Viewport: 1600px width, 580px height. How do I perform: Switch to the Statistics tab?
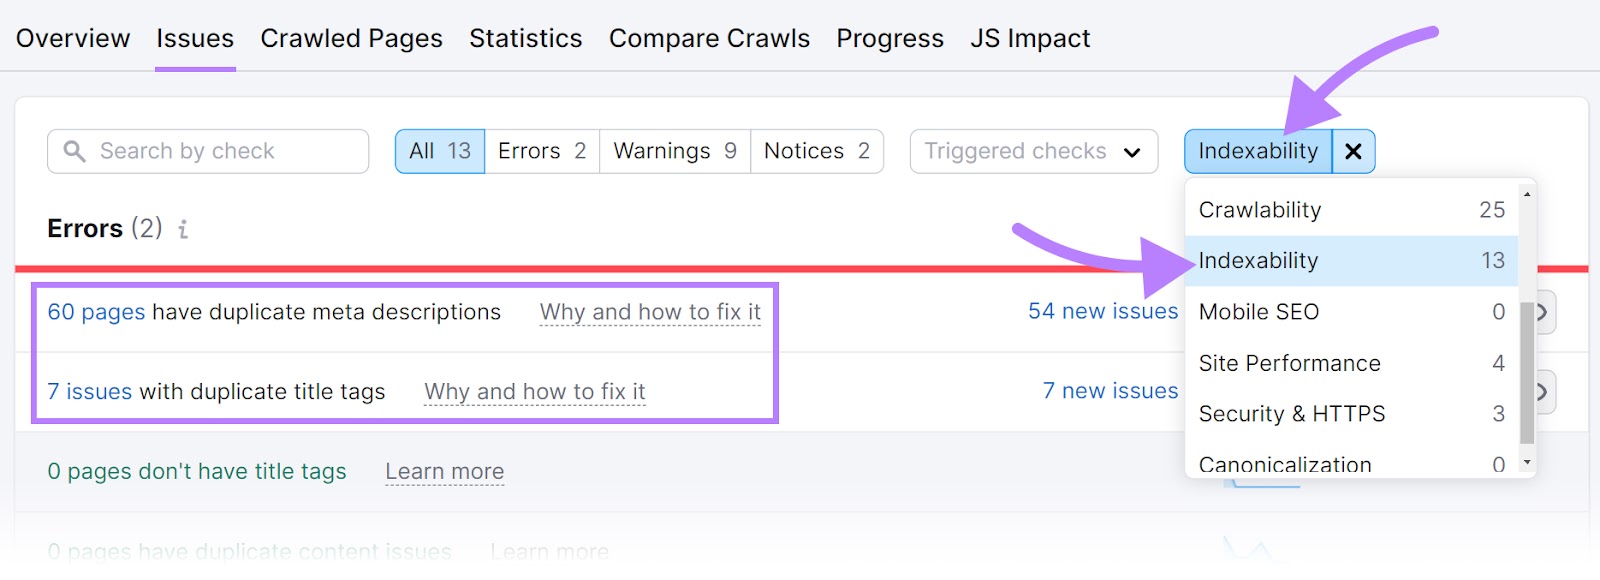click(x=525, y=38)
